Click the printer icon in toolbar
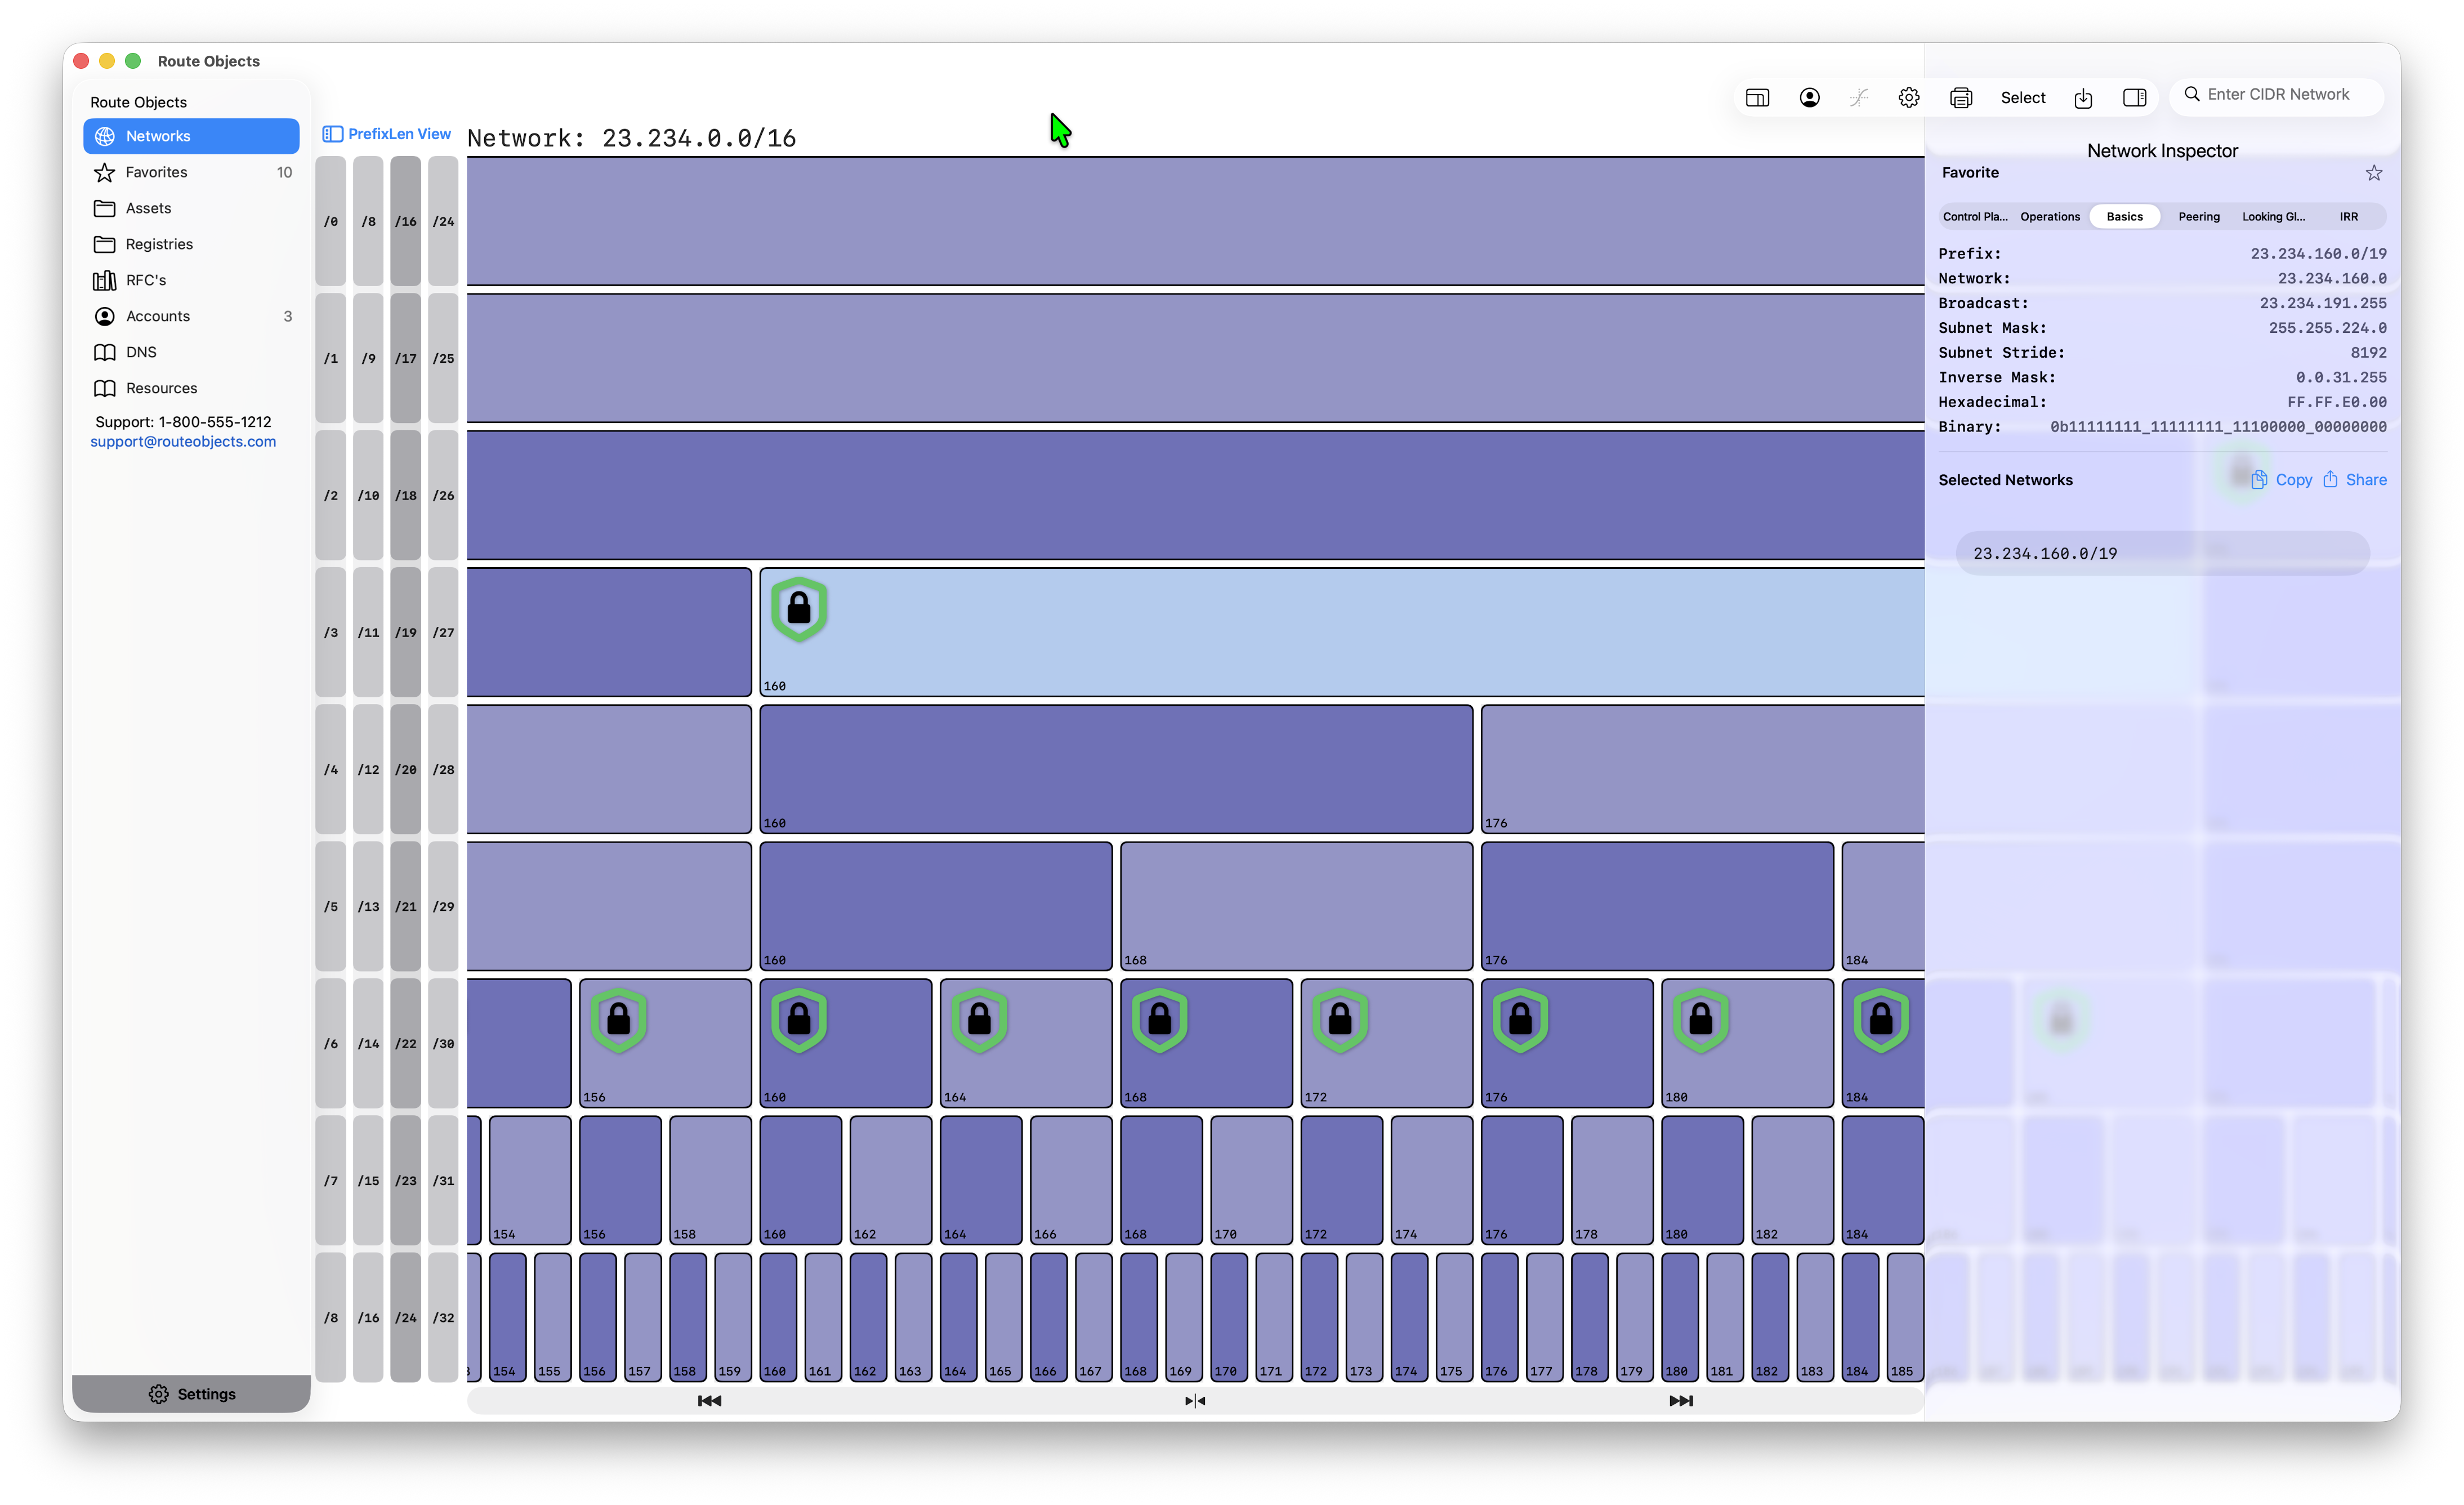2464x1505 pixels. click(1961, 97)
